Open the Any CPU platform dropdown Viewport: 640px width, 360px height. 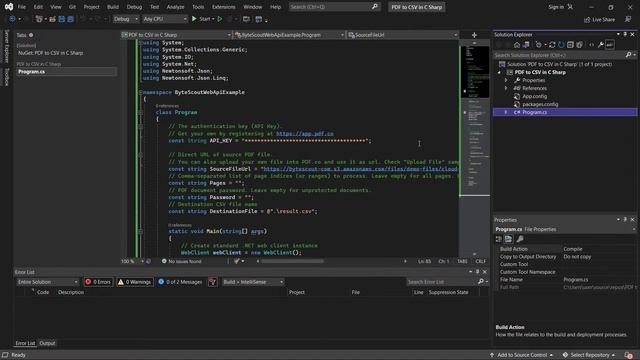[165, 19]
